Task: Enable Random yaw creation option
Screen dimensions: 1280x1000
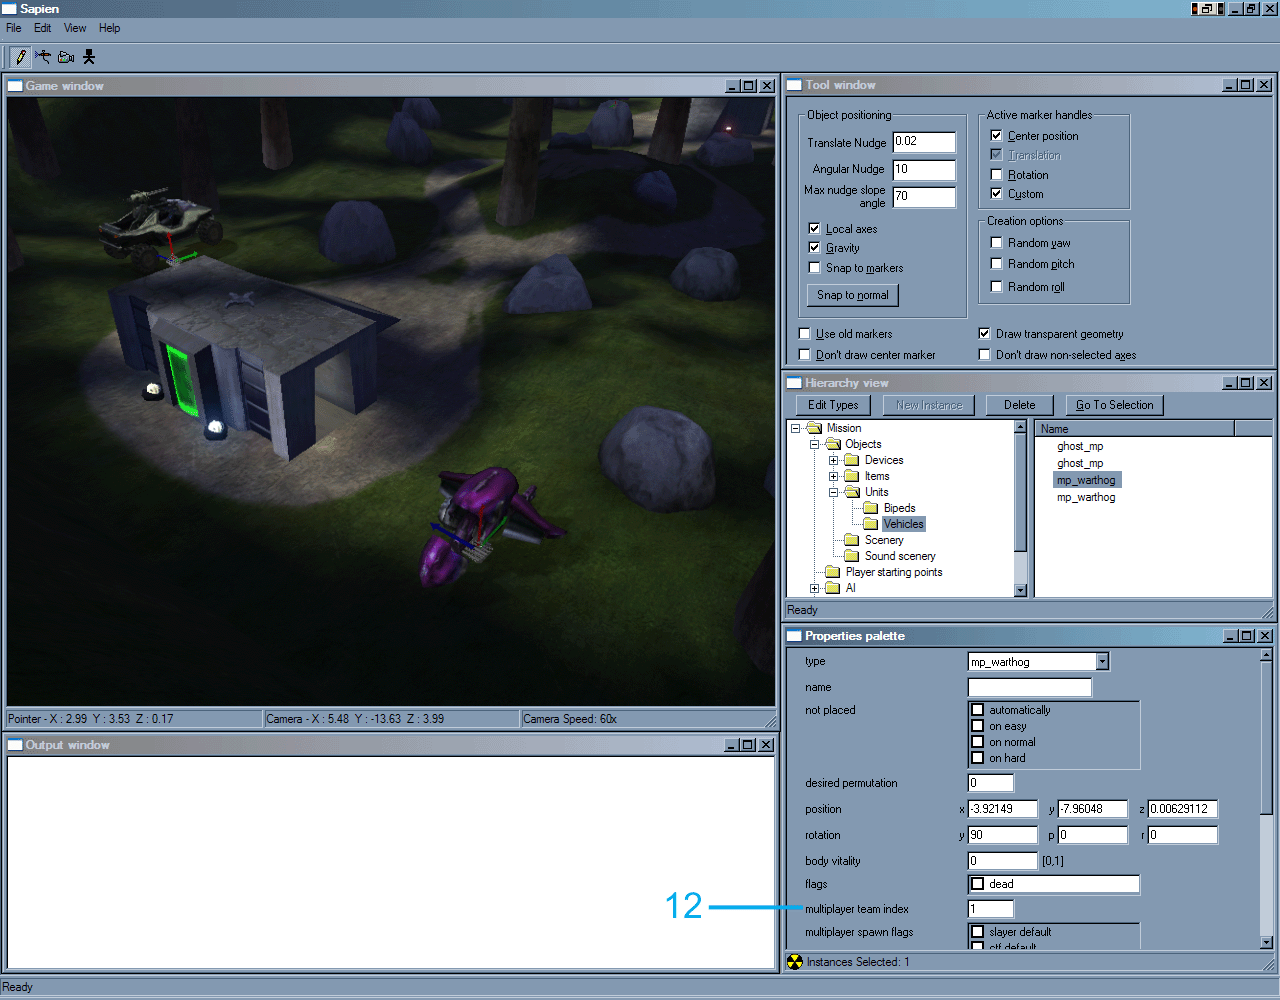Action: tap(996, 242)
